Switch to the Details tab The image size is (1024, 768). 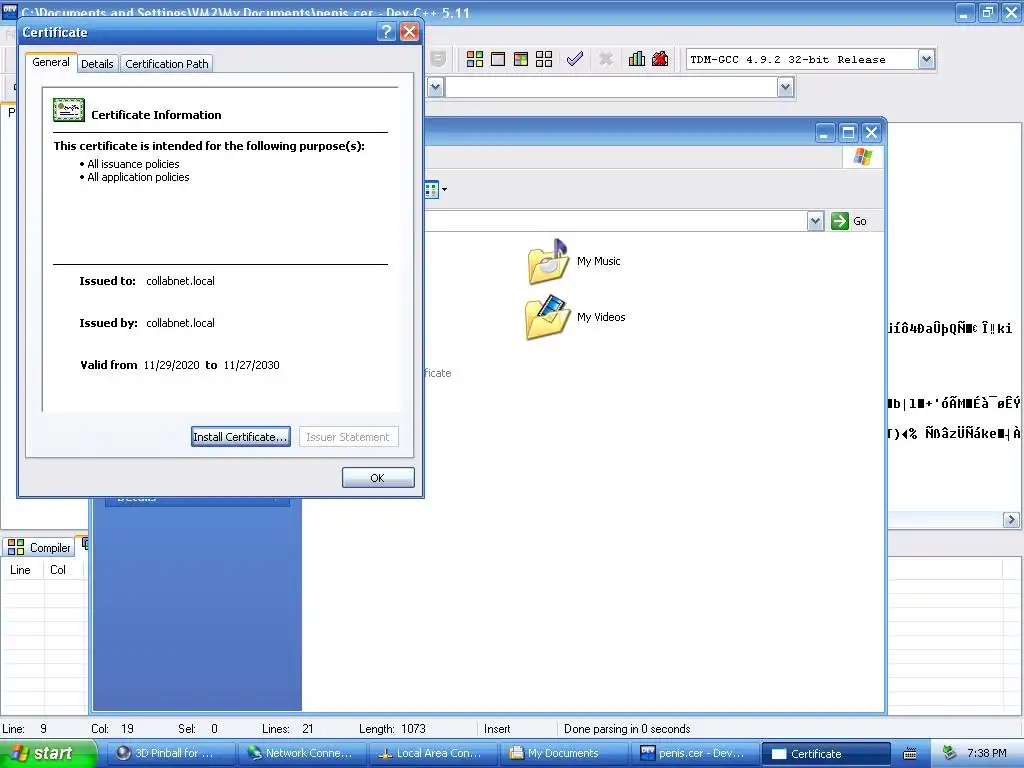[x=97, y=63]
